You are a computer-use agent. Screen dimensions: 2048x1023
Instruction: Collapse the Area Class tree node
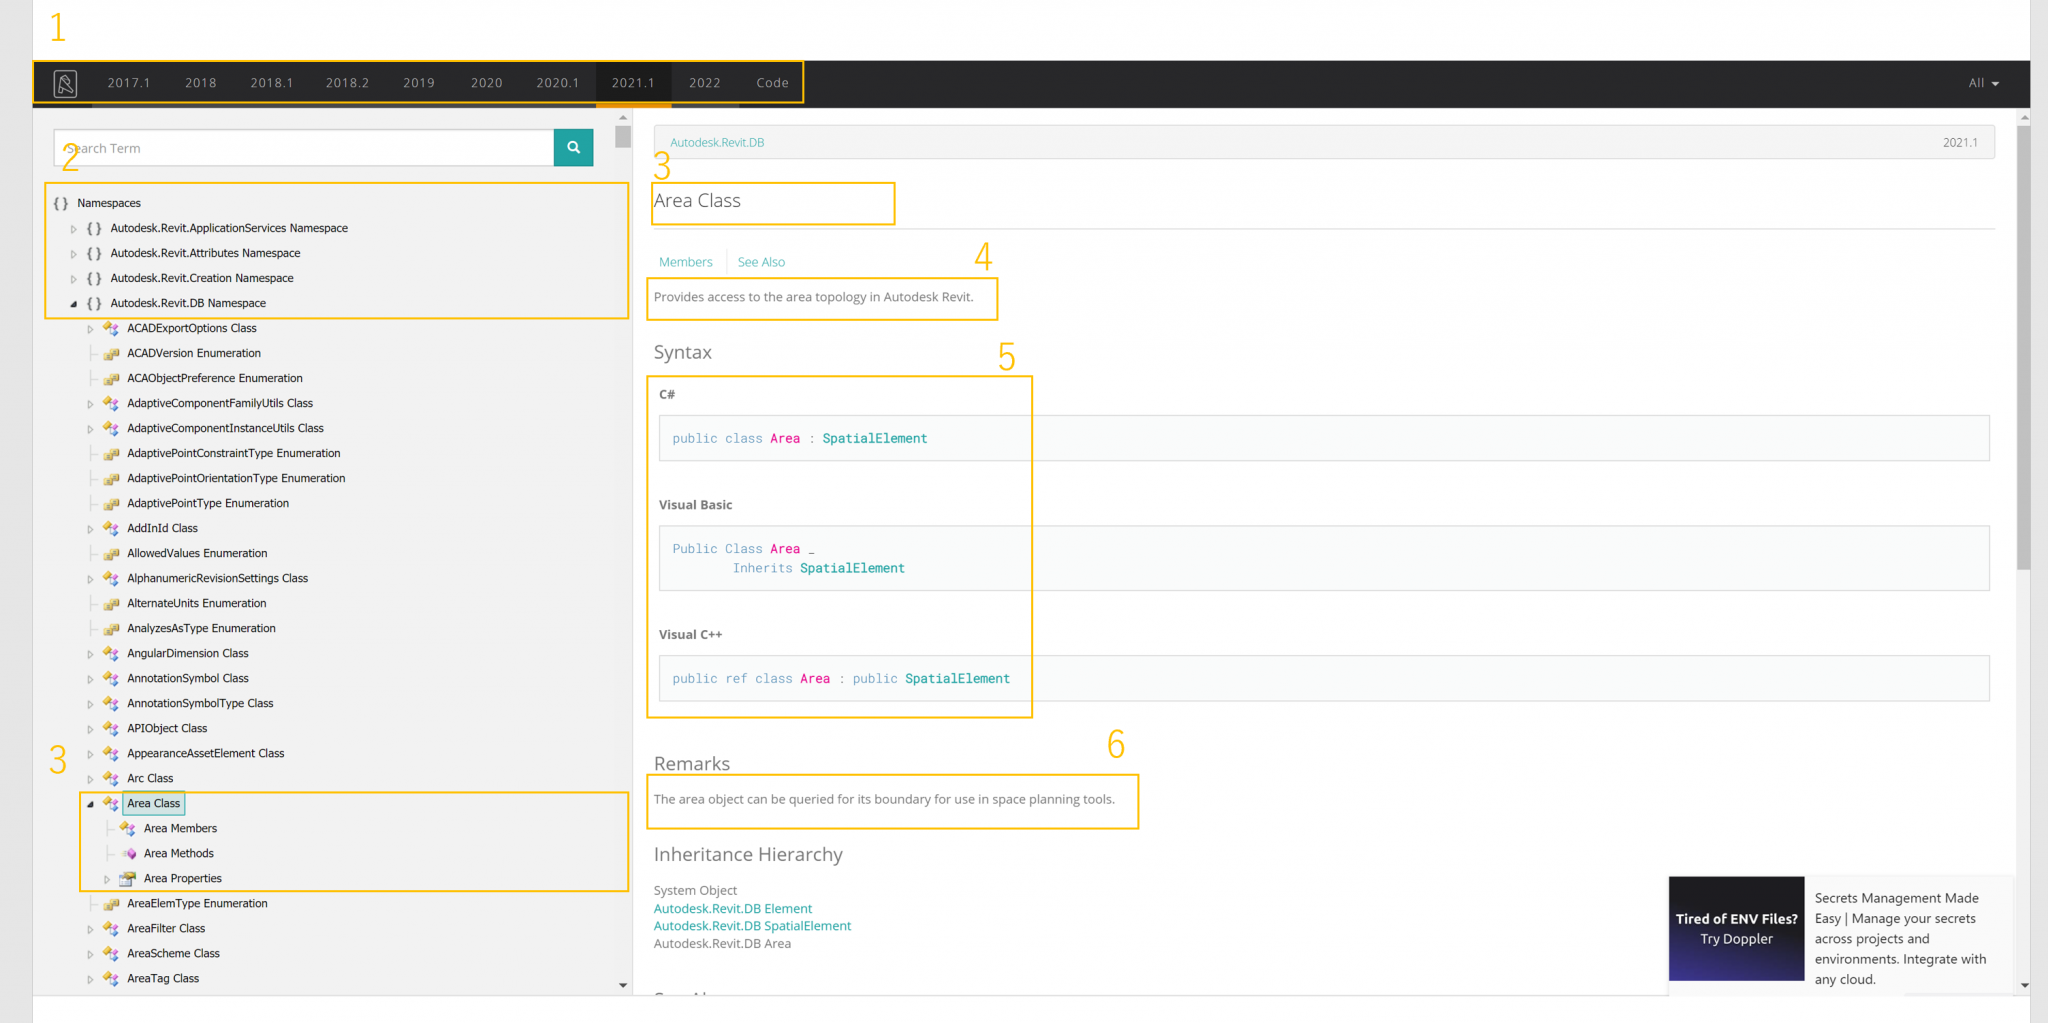[90, 804]
